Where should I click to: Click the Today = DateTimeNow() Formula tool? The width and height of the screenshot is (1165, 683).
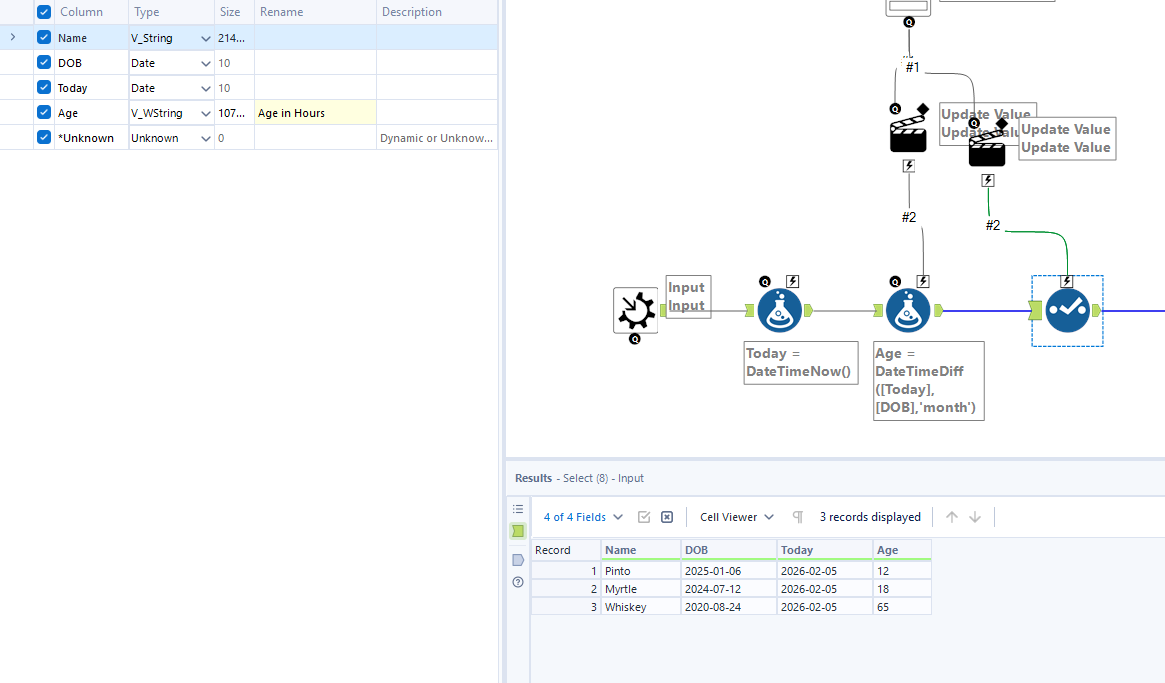pos(779,311)
